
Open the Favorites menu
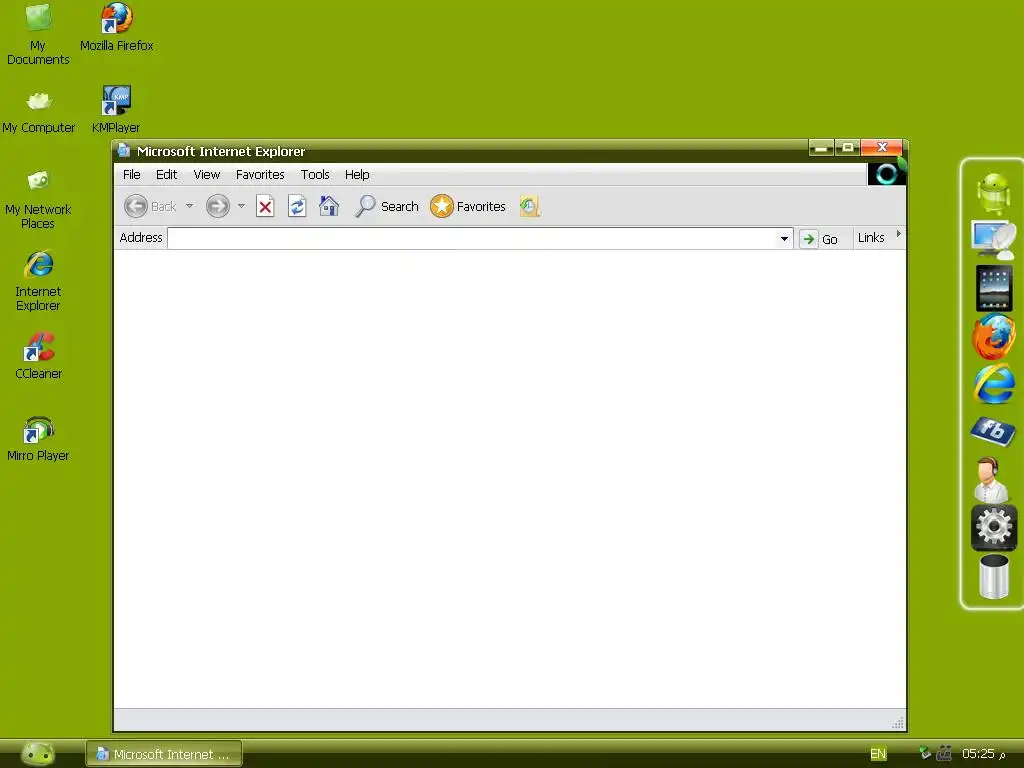point(260,174)
